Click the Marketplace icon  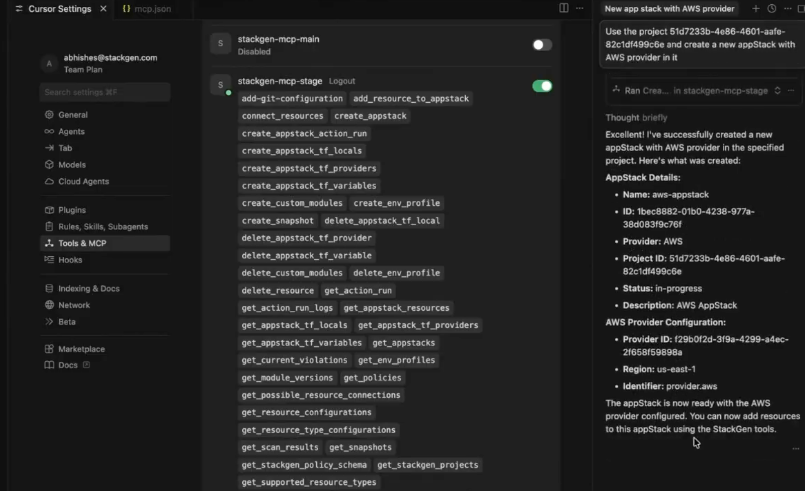pyautogui.click(x=49, y=349)
